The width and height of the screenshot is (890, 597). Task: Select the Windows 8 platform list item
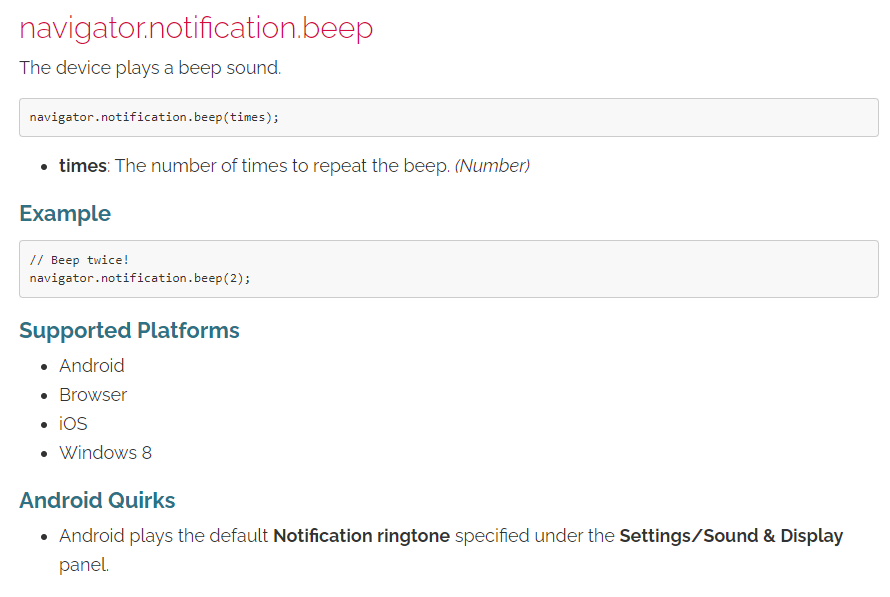pyautogui.click(x=106, y=452)
